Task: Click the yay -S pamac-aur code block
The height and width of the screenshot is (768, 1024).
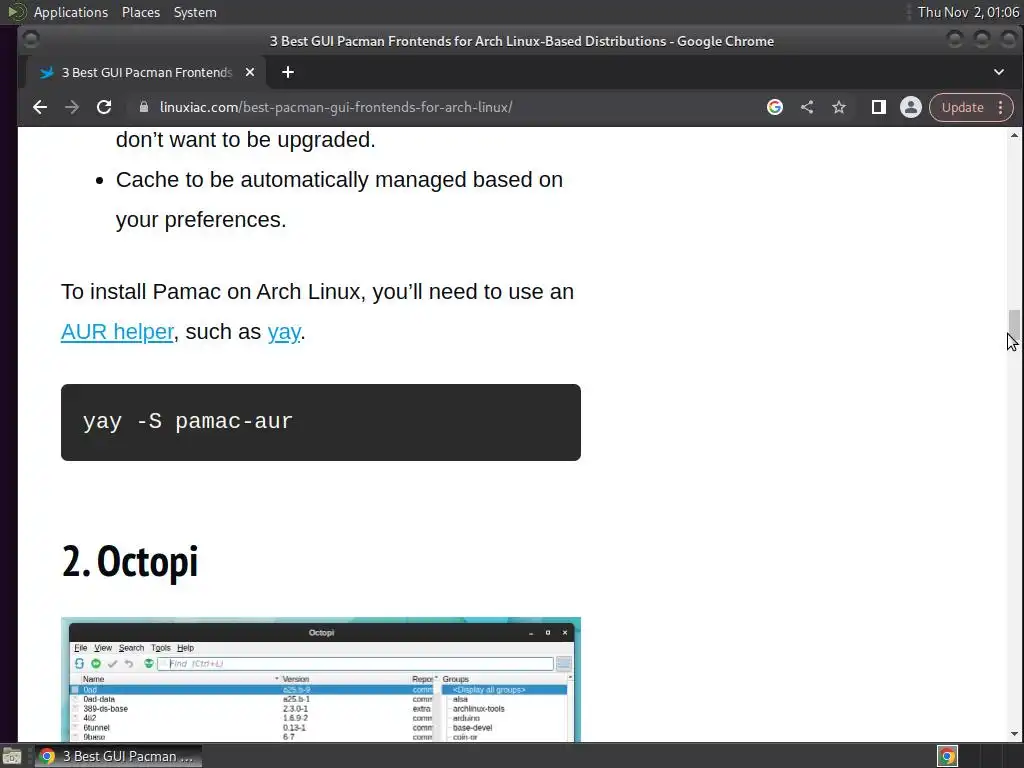Action: pos(321,422)
